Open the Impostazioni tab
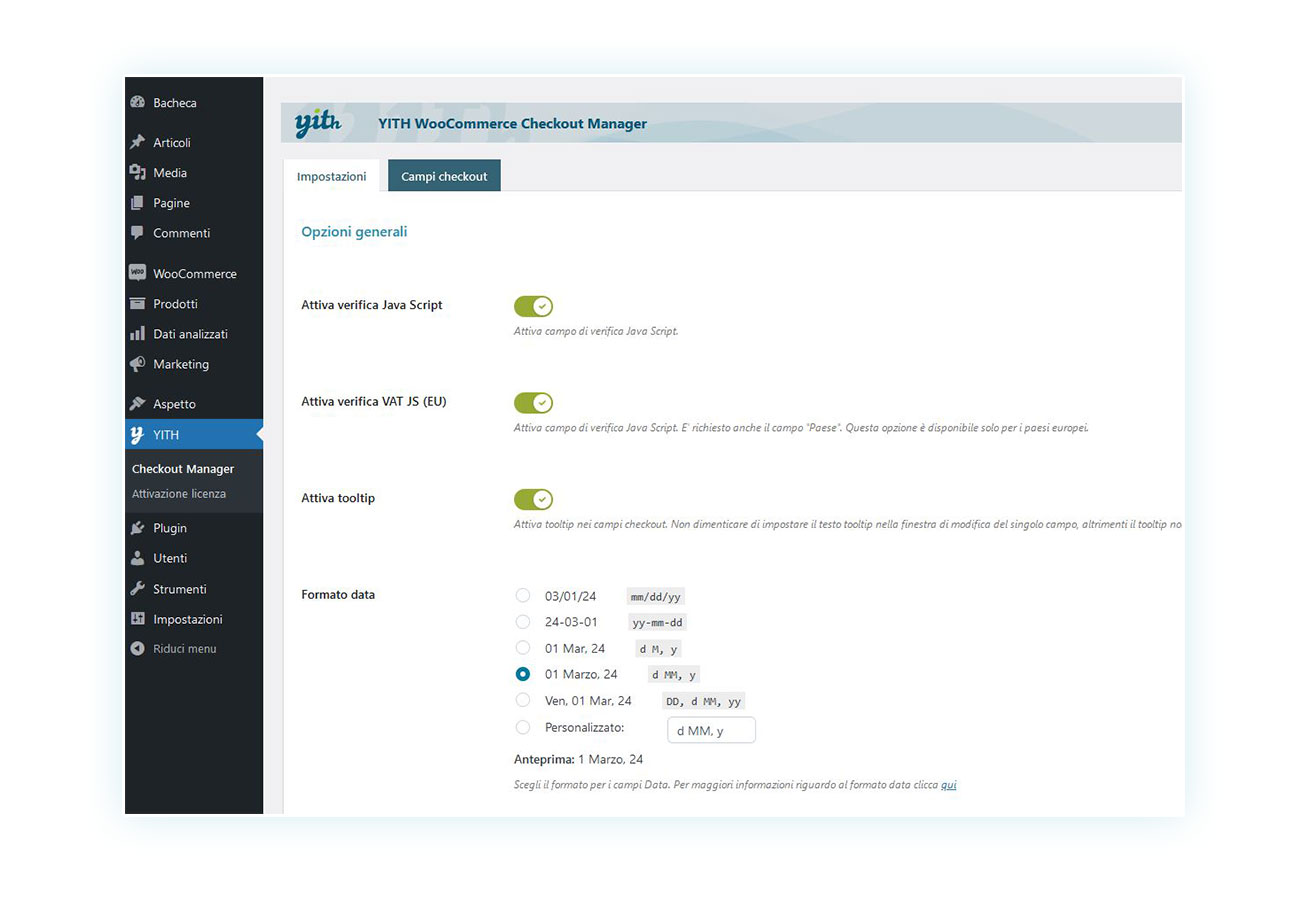Image resolution: width=1300 pixels, height=899 pixels. (x=331, y=176)
